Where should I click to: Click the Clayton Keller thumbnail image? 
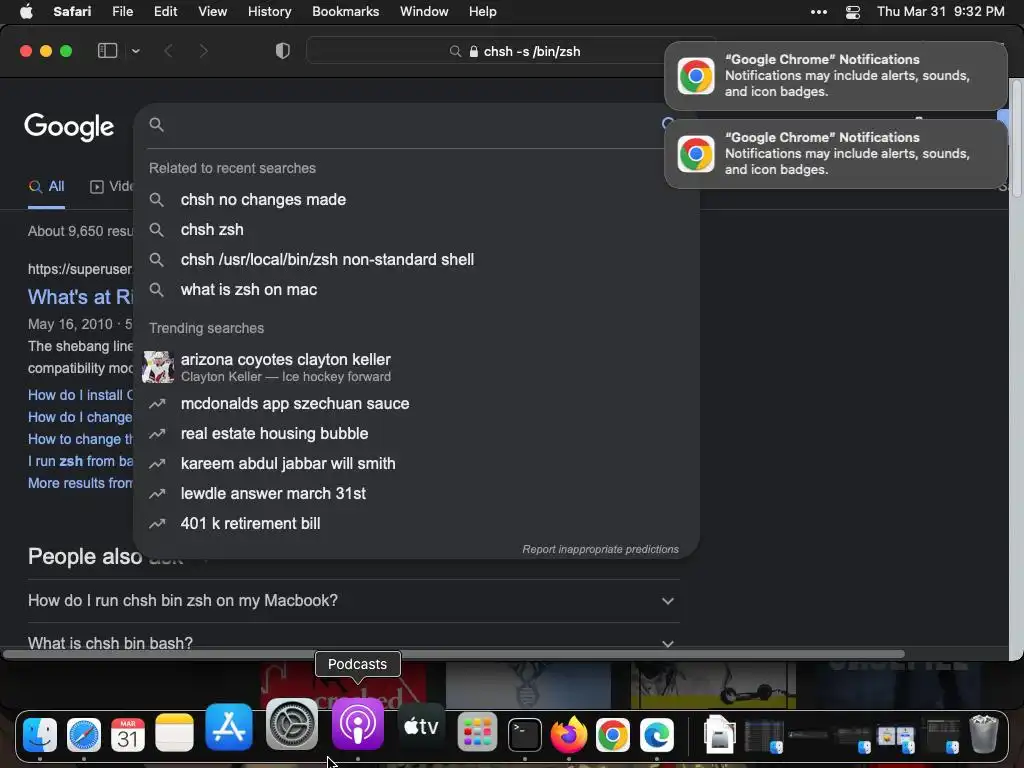click(158, 367)
